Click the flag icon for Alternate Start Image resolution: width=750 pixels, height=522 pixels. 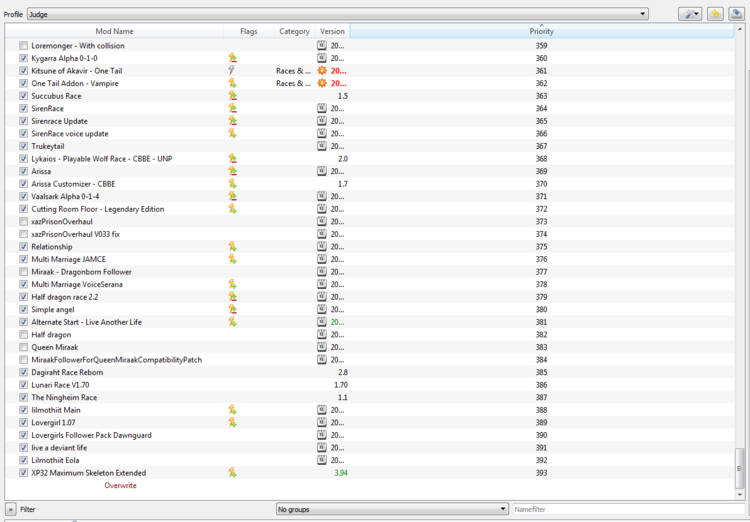tap(232, 322)
